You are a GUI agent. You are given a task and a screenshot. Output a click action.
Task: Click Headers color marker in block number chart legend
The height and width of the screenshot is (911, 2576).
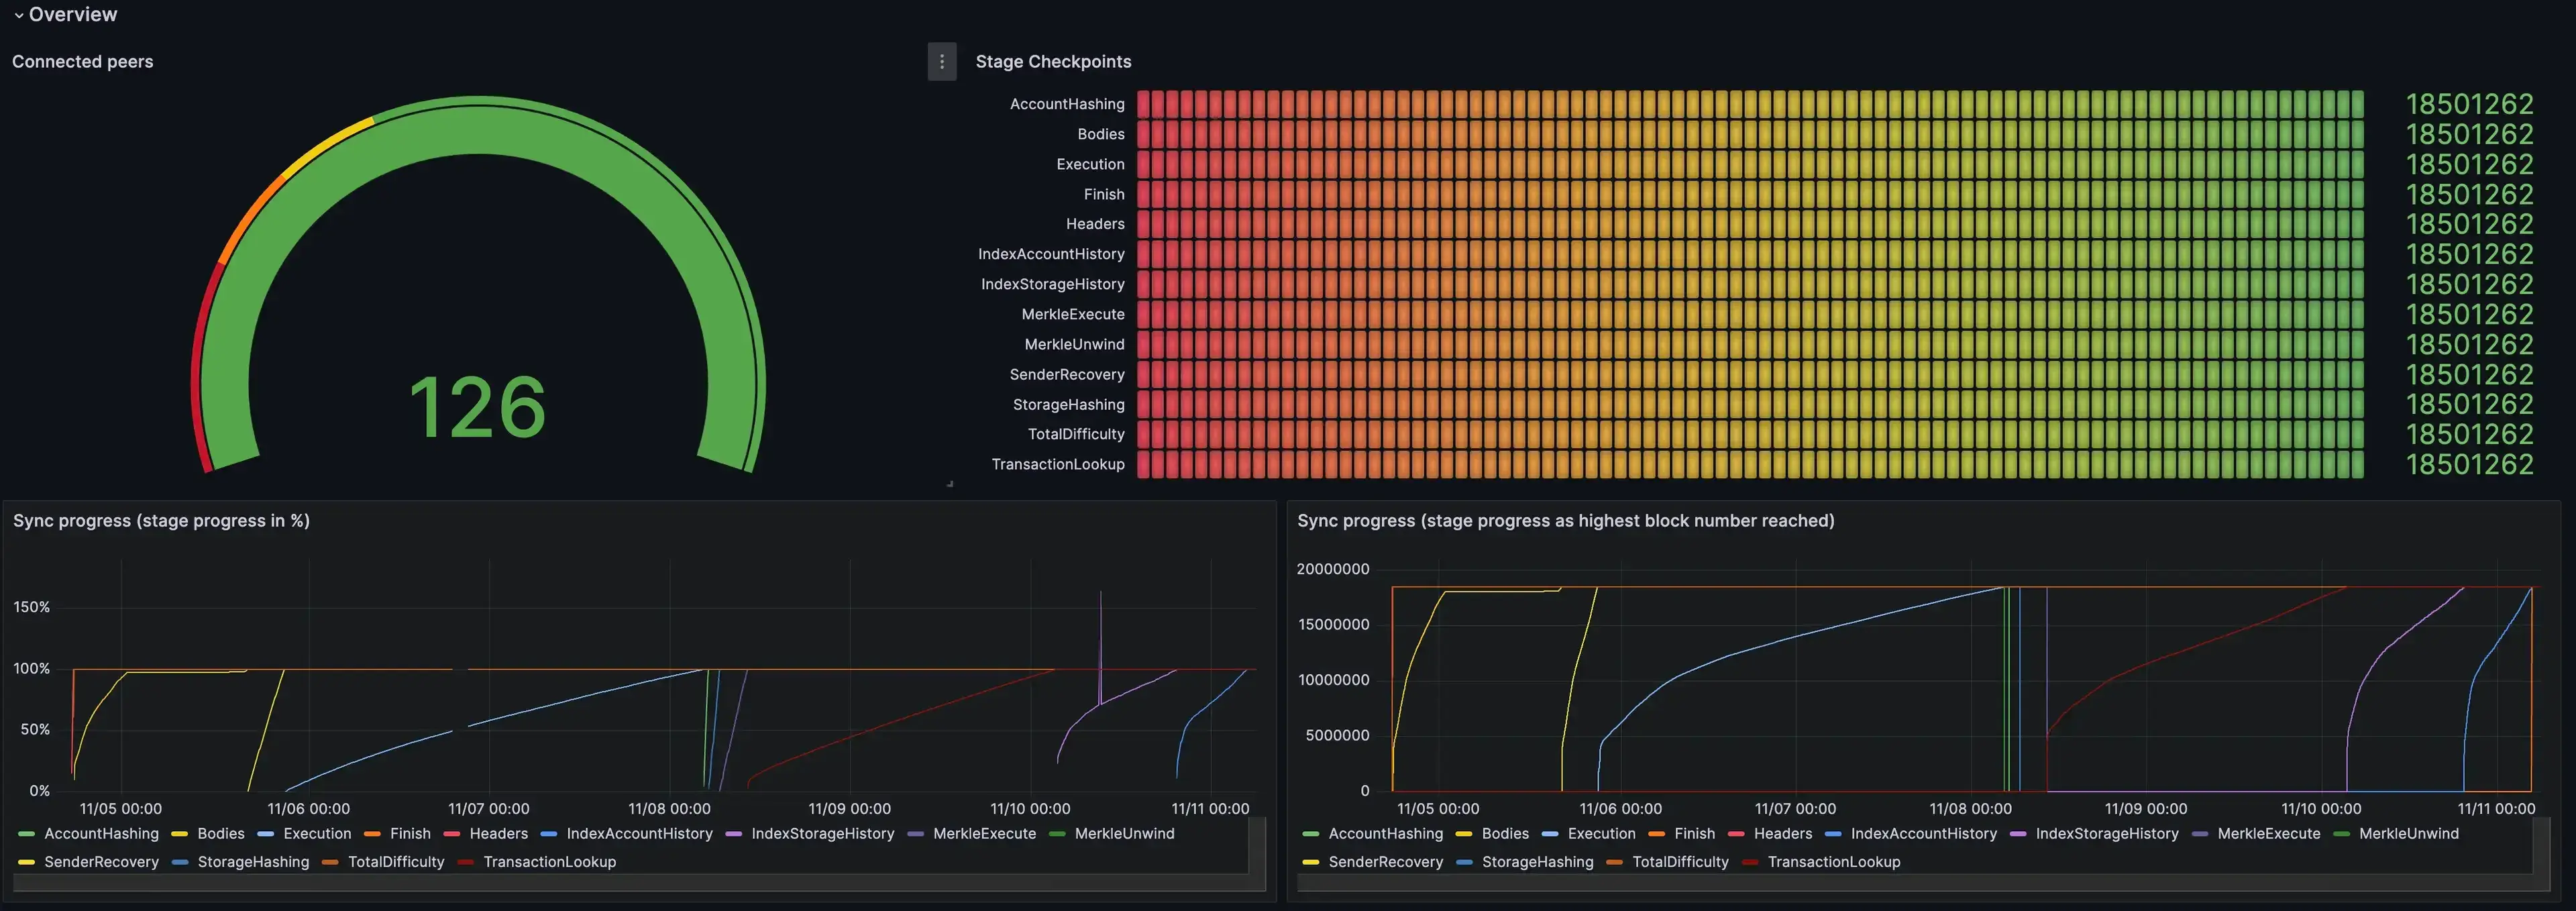(x=1737, y=834)
